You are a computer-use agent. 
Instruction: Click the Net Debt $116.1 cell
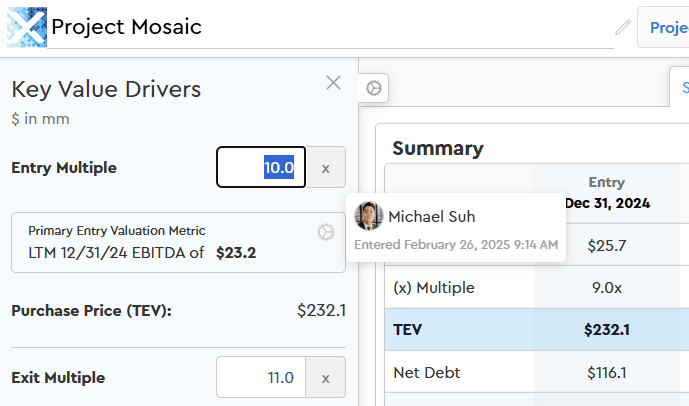coord(607,373)
